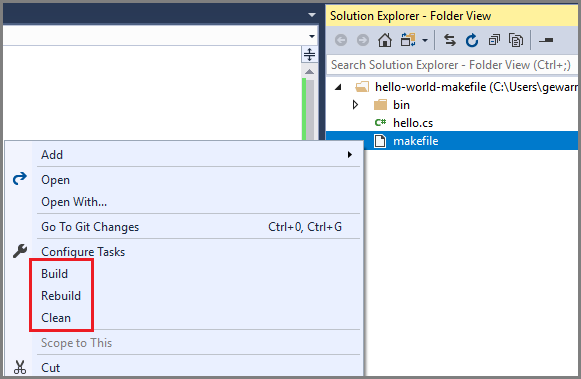Select the hello.cs file
Image resolution: width=581 pixels, height=379 pixels.
413,123
